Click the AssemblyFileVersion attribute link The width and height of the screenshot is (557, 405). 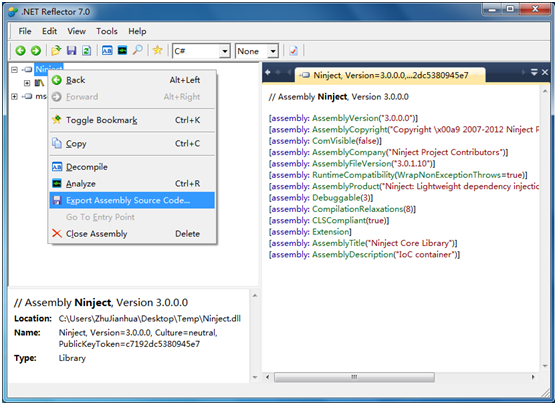coord(351,164)
